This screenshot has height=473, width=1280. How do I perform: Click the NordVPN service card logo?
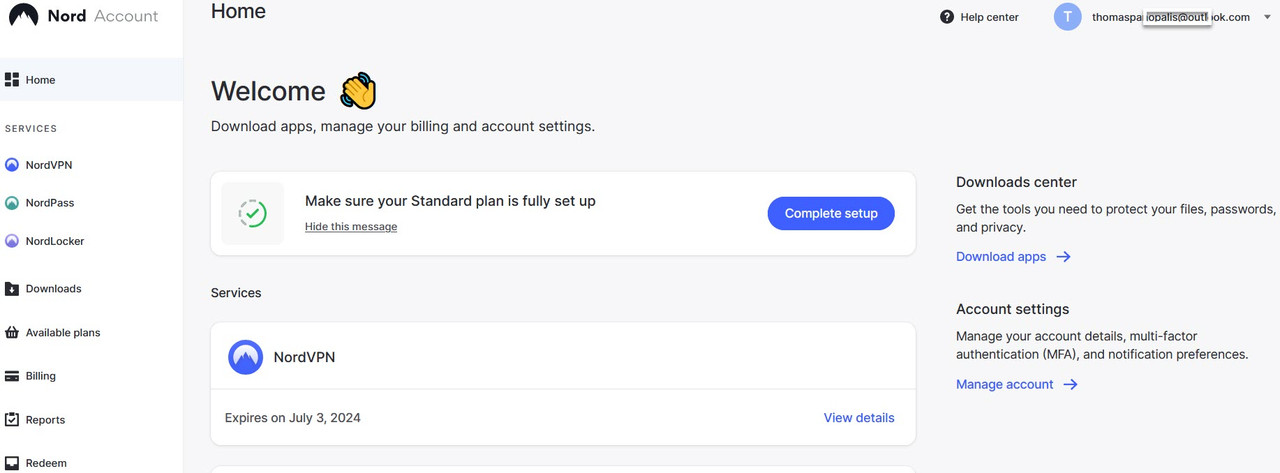coord(245,357)
